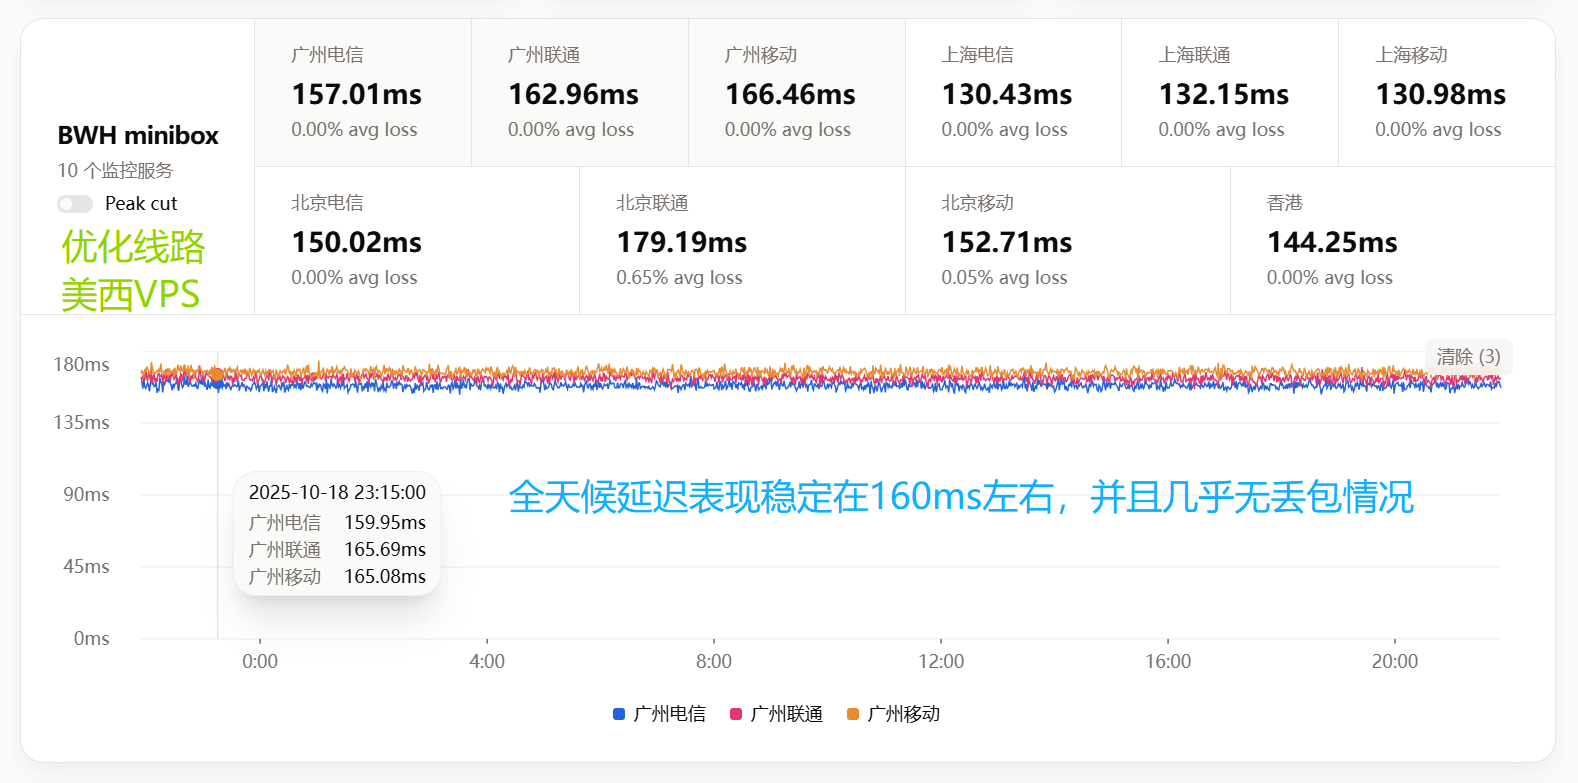1578x783 pixels.
Task: Hide 广州电信 series via legend label
Action: click(x=670, y=714)
